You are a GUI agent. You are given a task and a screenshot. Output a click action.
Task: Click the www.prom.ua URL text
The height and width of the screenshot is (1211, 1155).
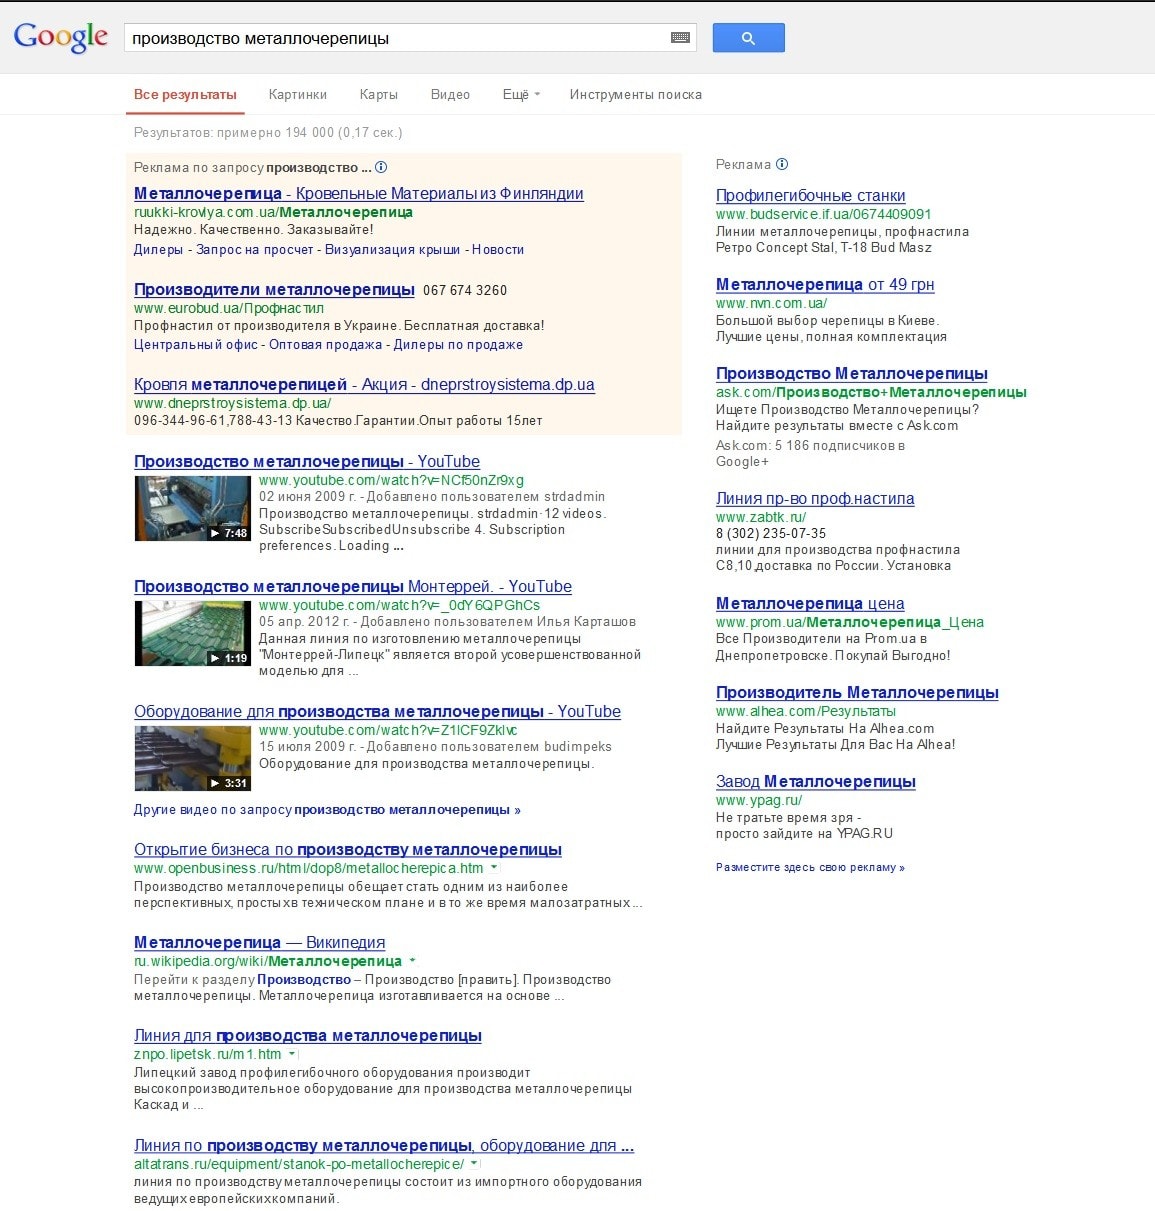pos(850,622)
